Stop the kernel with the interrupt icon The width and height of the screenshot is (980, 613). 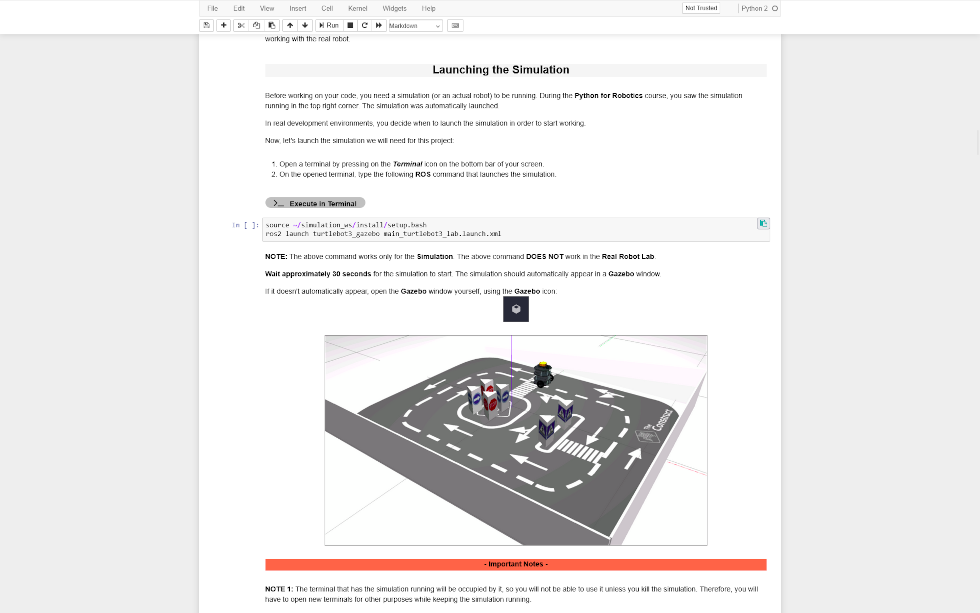tap(350, 25)
